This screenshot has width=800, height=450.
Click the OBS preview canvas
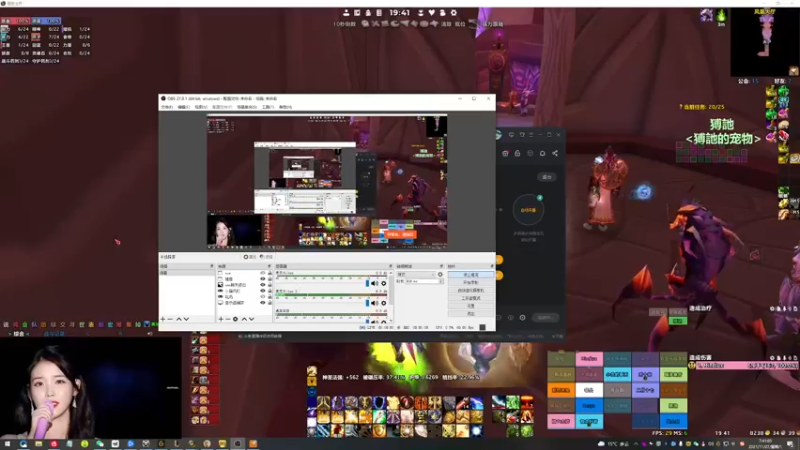pyautogui.click(x=327, y=182)
